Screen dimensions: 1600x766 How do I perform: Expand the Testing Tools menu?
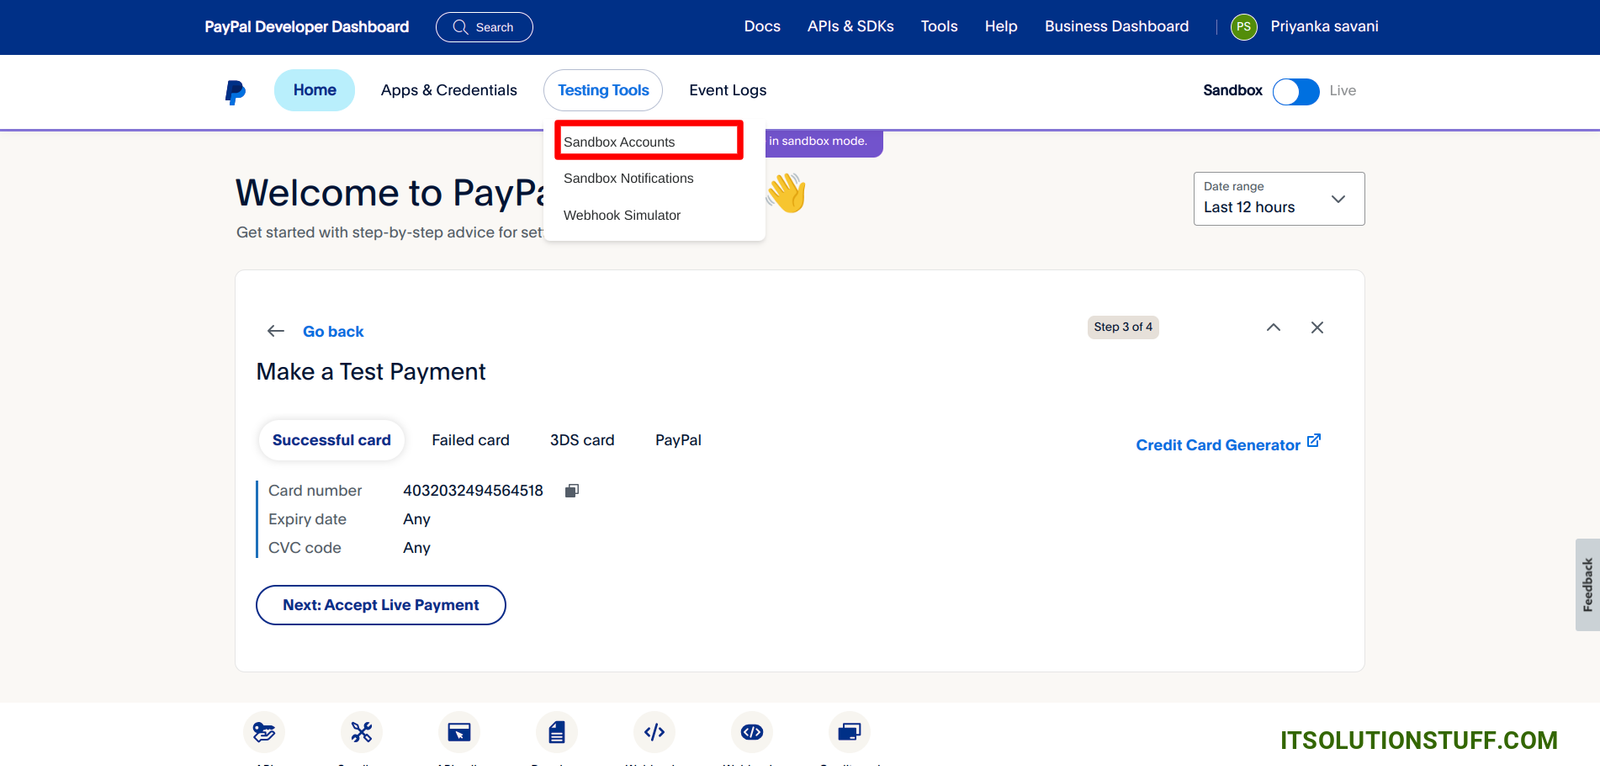[x=603, y=90]
